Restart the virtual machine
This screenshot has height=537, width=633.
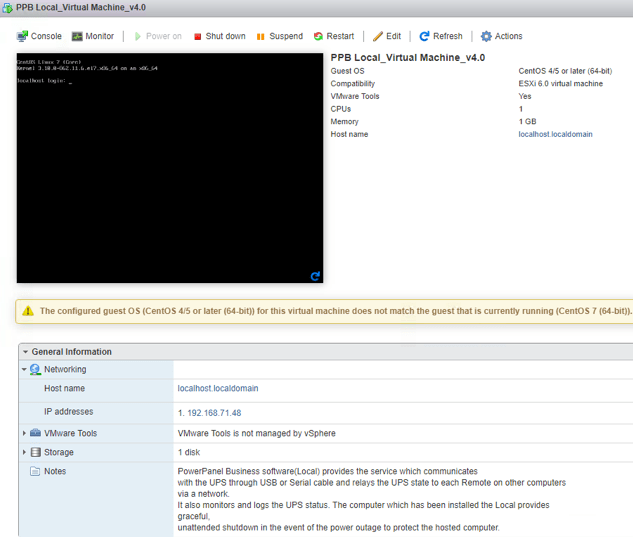333,36
